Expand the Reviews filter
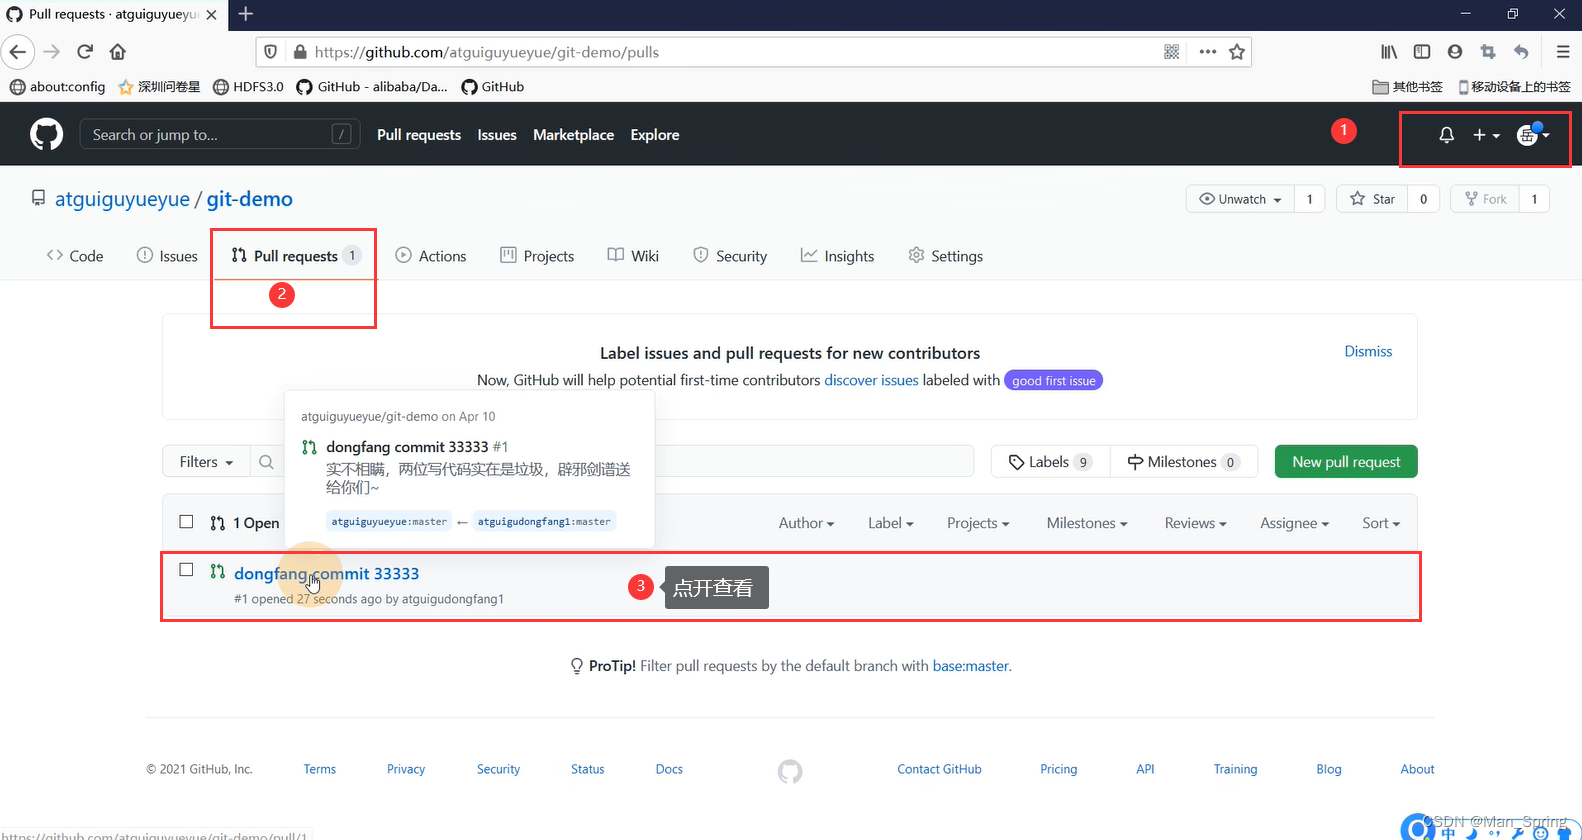1582x840 pixels. click(x=1195, y=523)
